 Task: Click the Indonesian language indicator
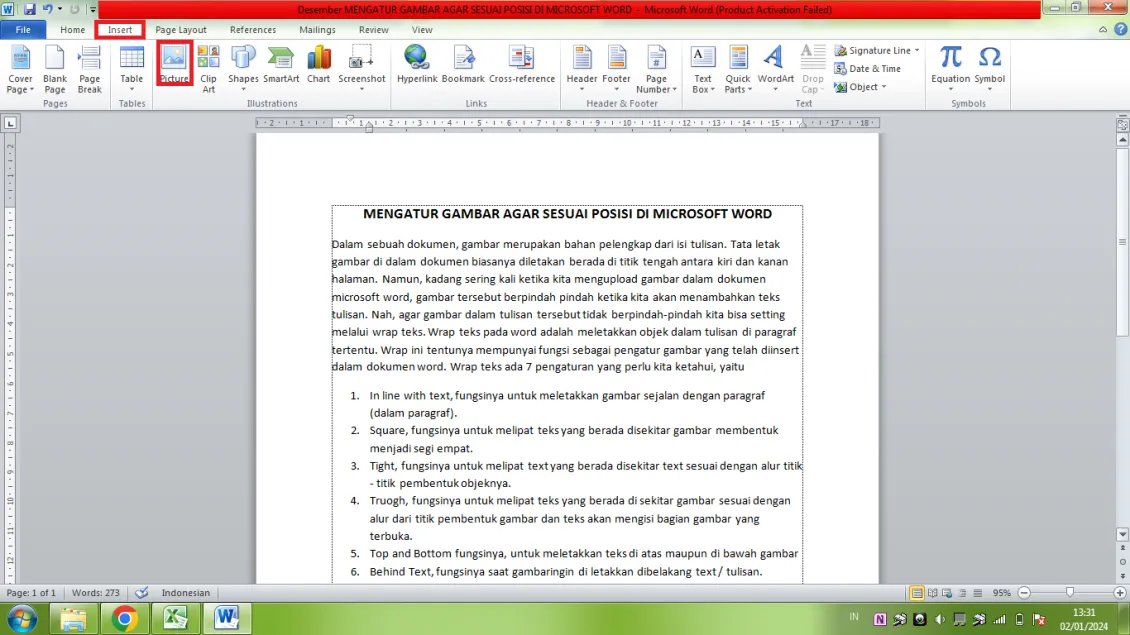point(185,592)
